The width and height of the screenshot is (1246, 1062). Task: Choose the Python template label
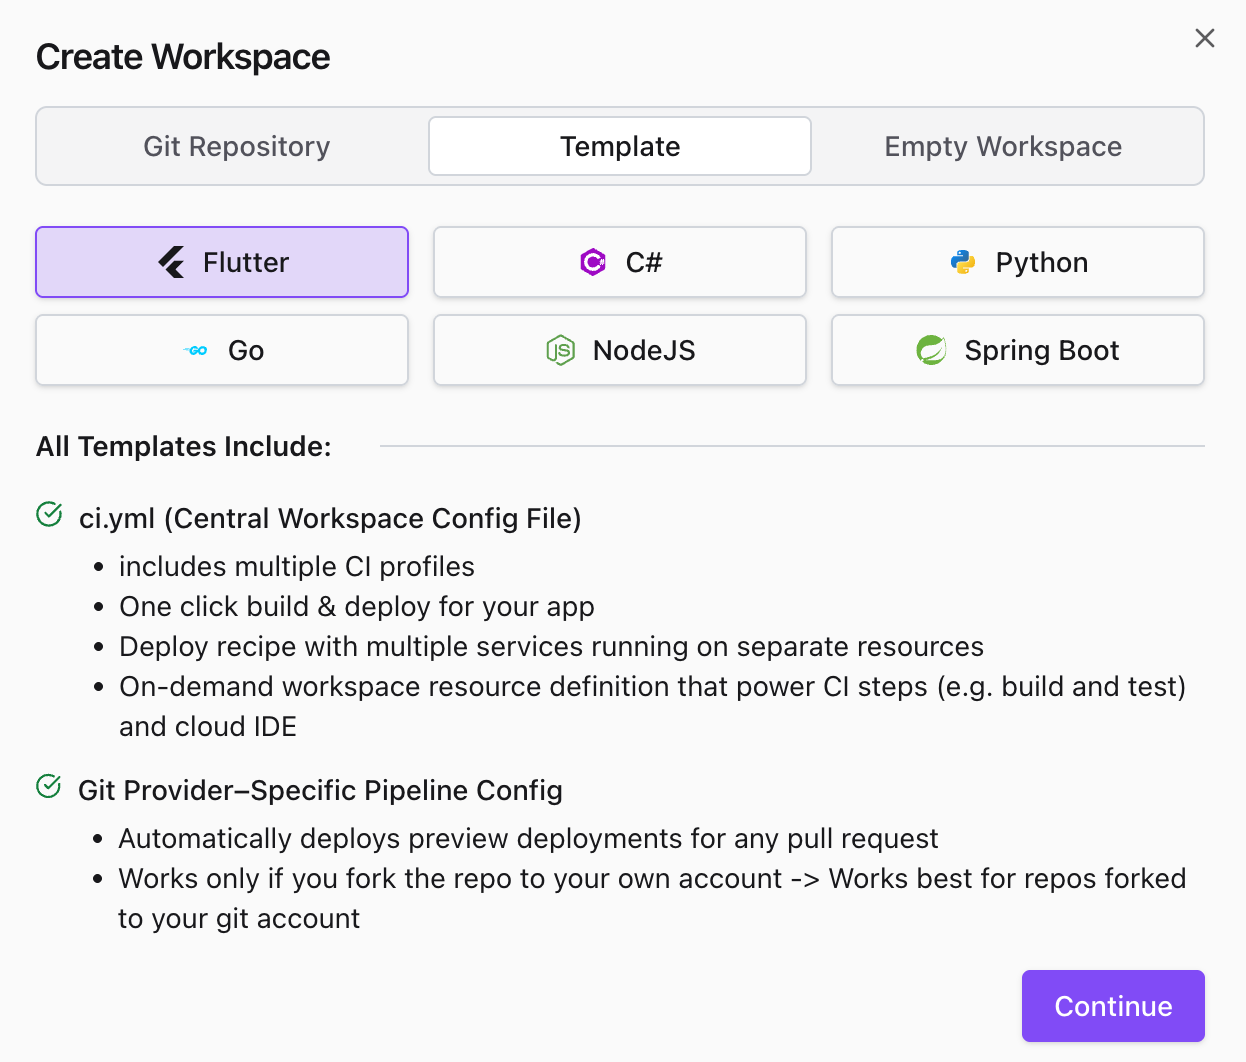click(x=1041, y=262)
